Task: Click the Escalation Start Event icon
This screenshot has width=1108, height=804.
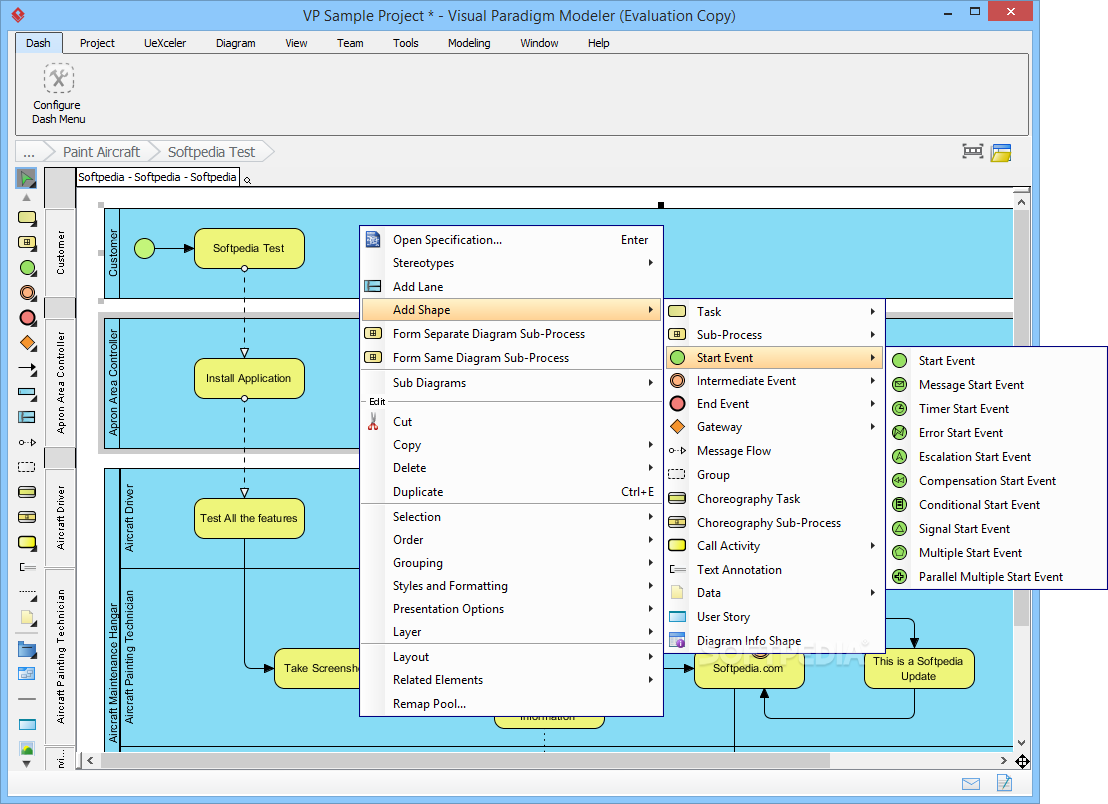Action: click(900, 457)
